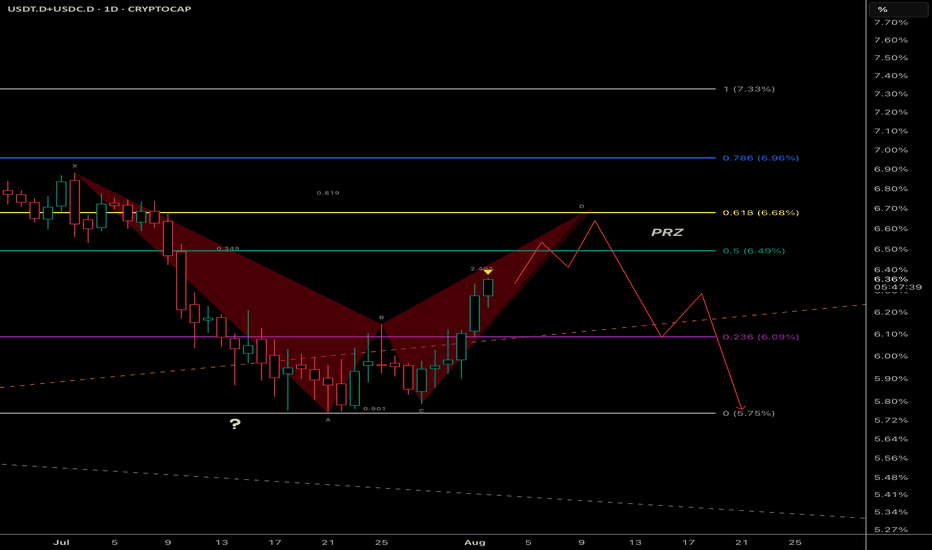Screen dimensions: 932x550
Task: Click the D point label of the pattern
Action: point(582,206)
